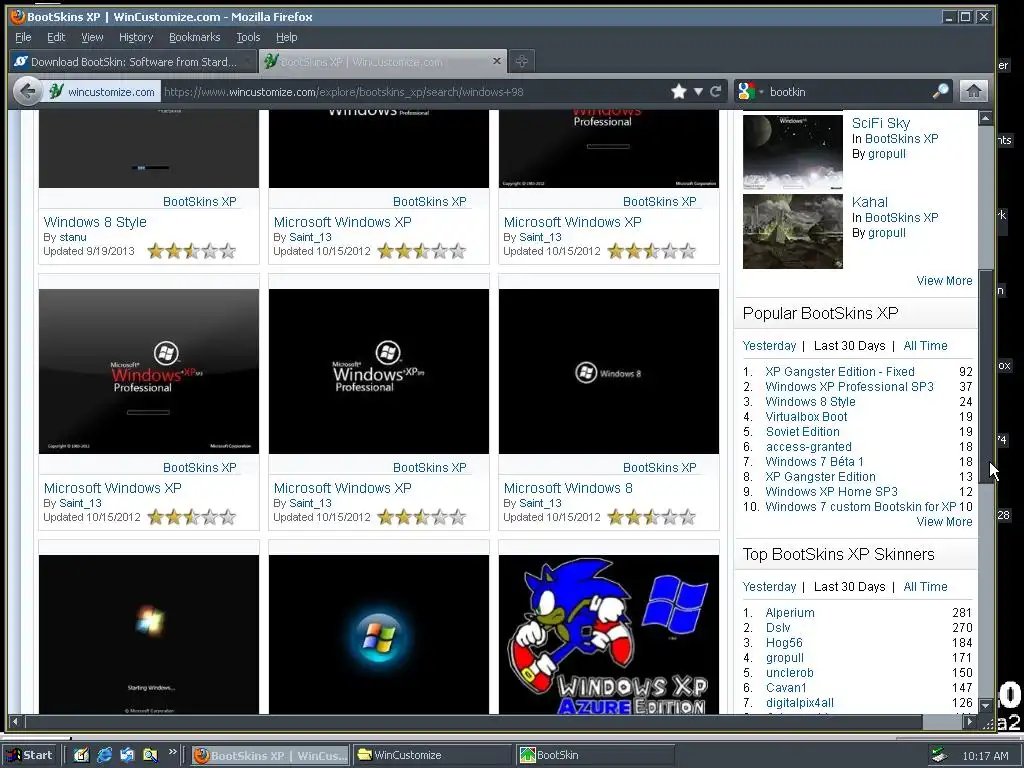Open author stanu's profile

click(72, 237)
